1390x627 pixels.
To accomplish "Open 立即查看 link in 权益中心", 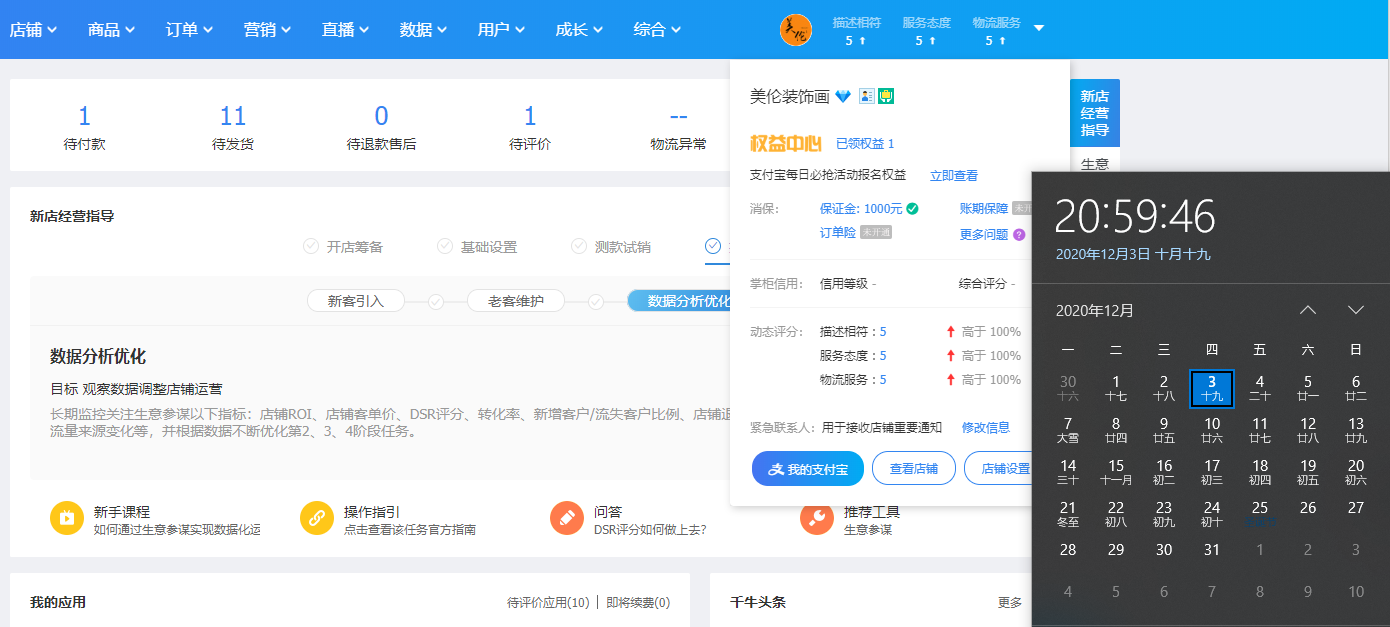I will pyautogui.click(x=954, y=175).
